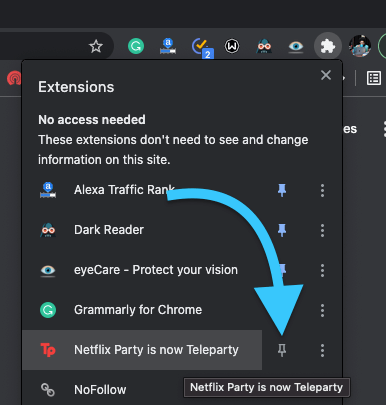The image size is (386, 405).
Task: Toggle the Extensions puzzle piece button
Action: [328, 46]
